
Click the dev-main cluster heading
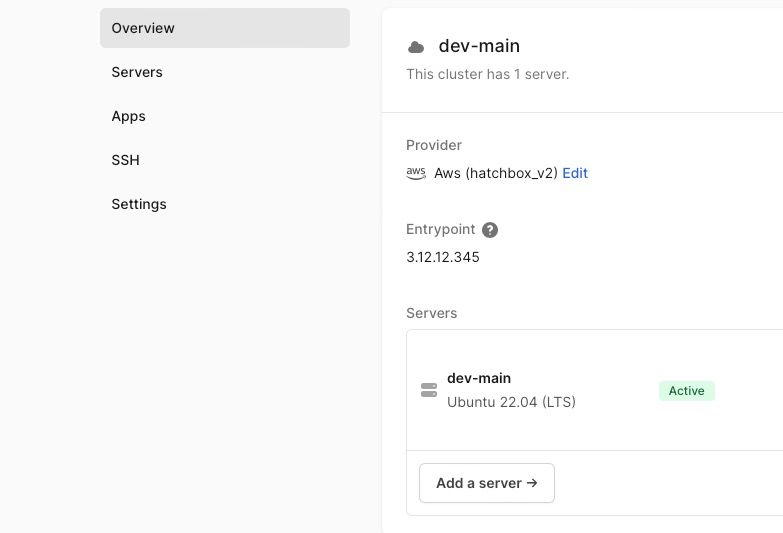(x=479, y=46)
